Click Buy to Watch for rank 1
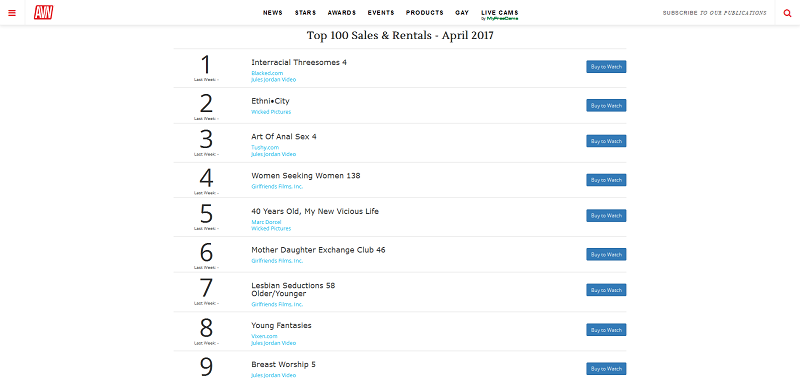 pos(606,67)
